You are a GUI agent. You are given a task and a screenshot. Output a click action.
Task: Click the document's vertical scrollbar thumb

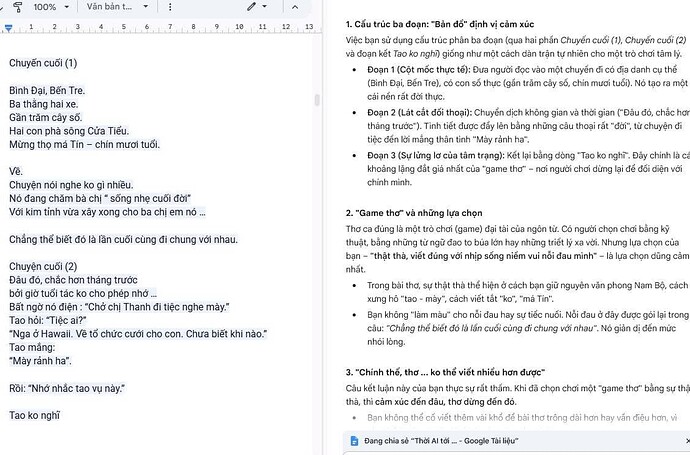(x=316, y=100)
